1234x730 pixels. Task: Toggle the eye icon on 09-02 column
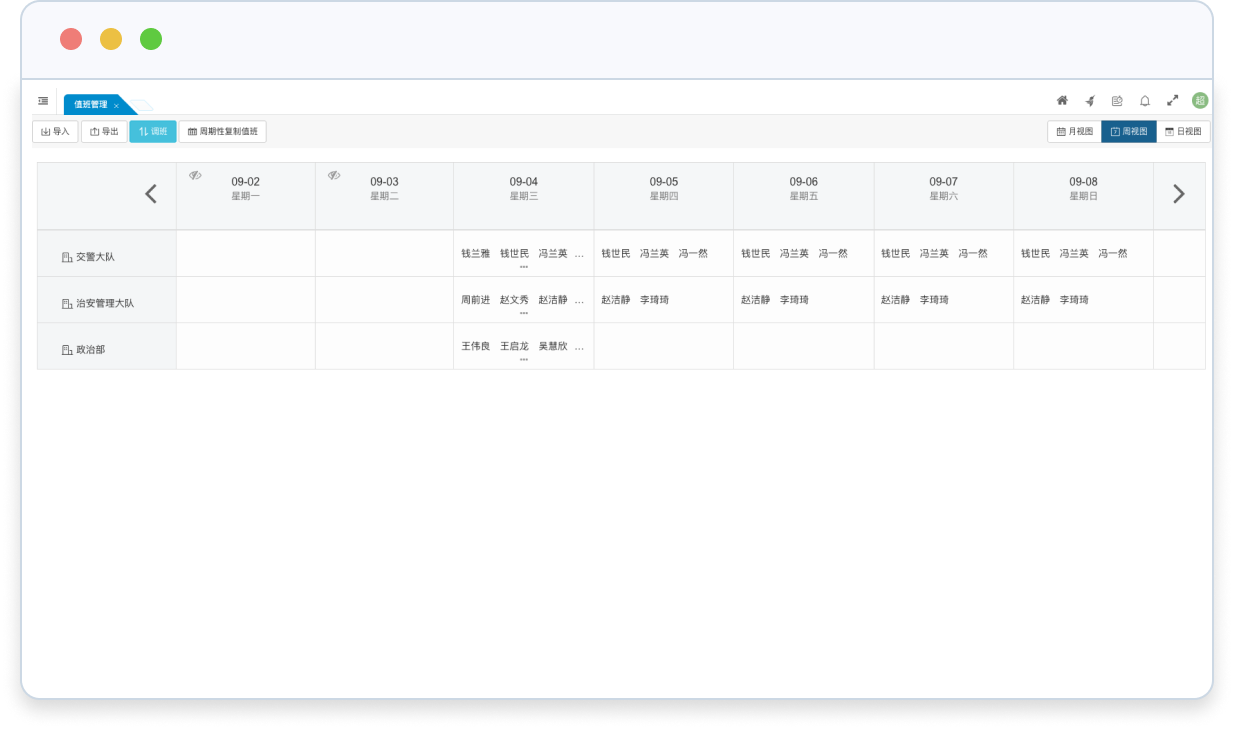click(195, 176)
